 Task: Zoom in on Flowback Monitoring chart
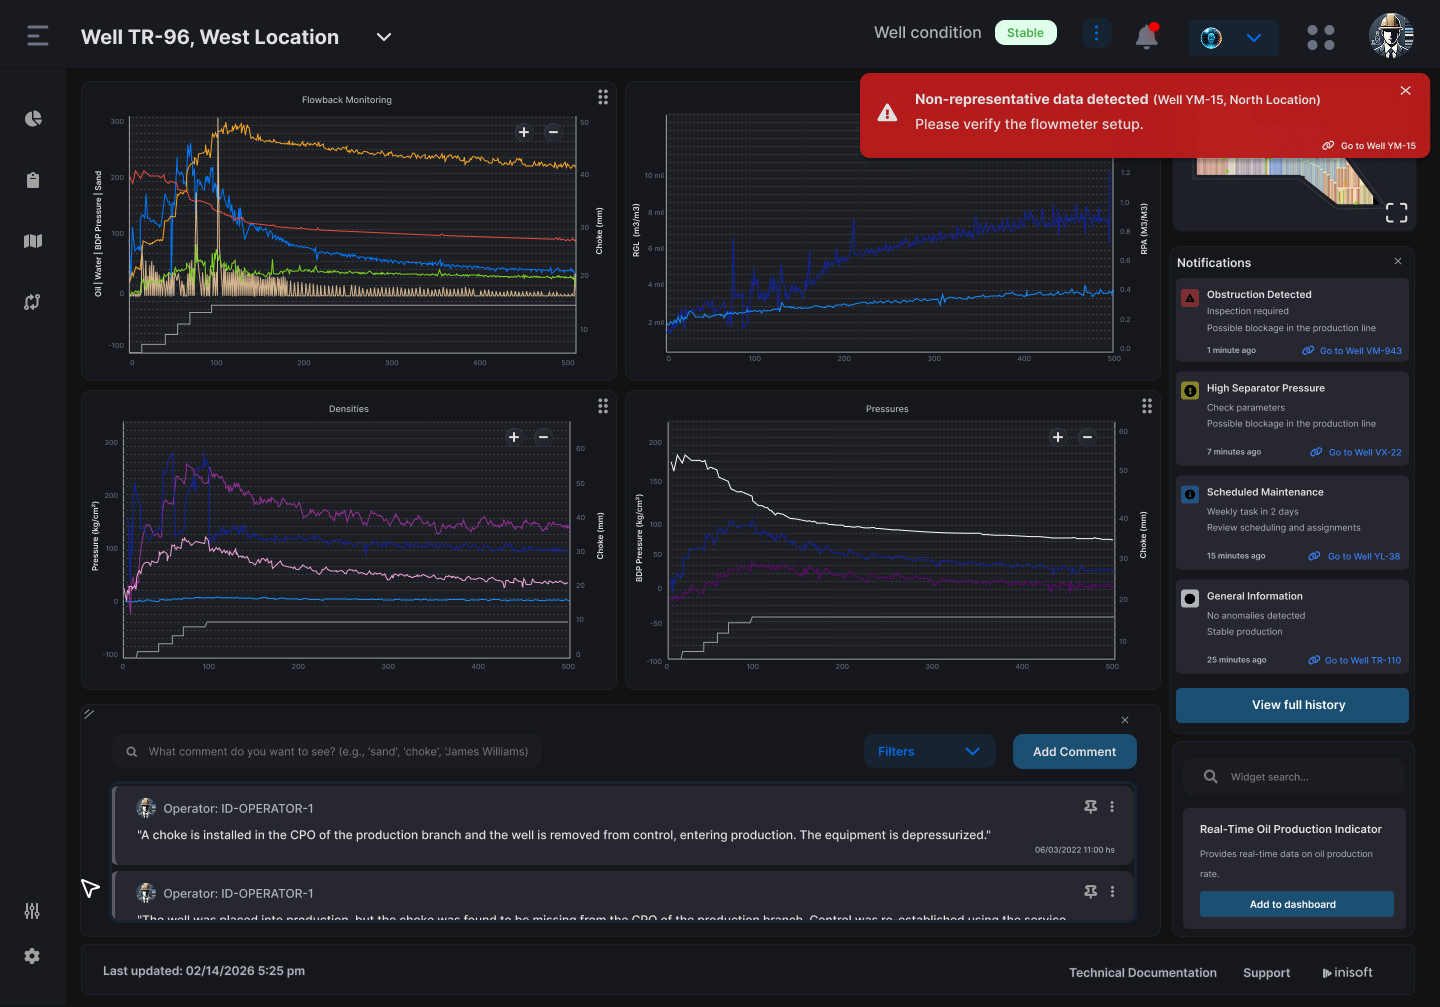click(524, 132)
